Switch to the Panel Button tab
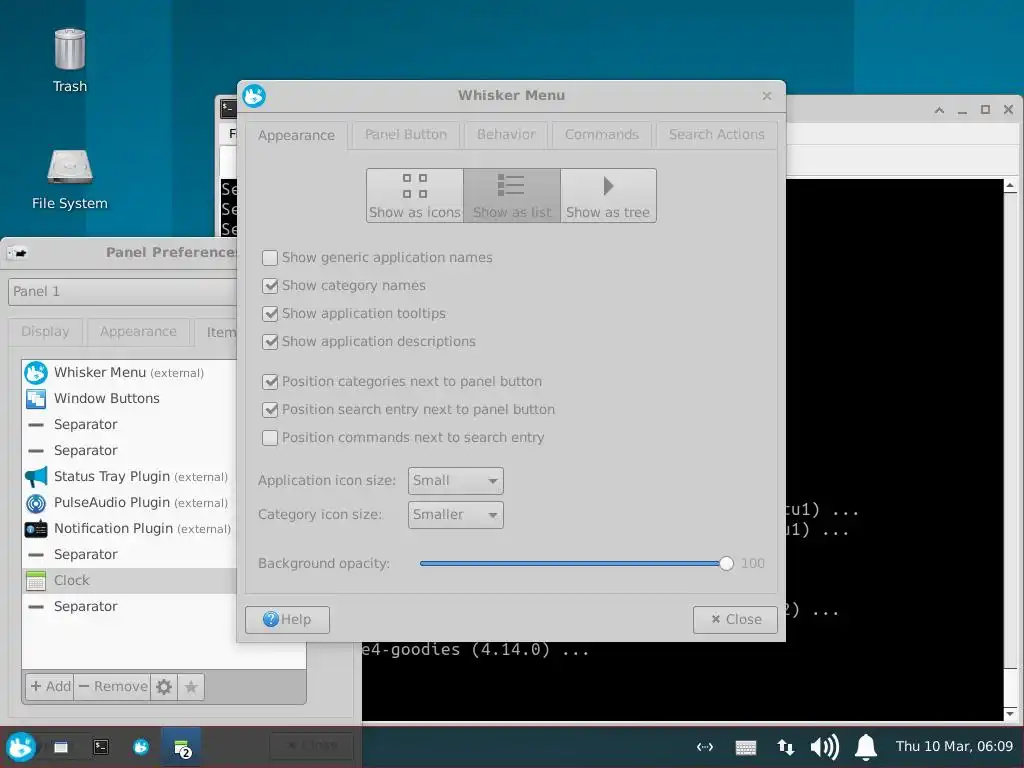This screenshot has width=1024, height=768. [406, 135]
